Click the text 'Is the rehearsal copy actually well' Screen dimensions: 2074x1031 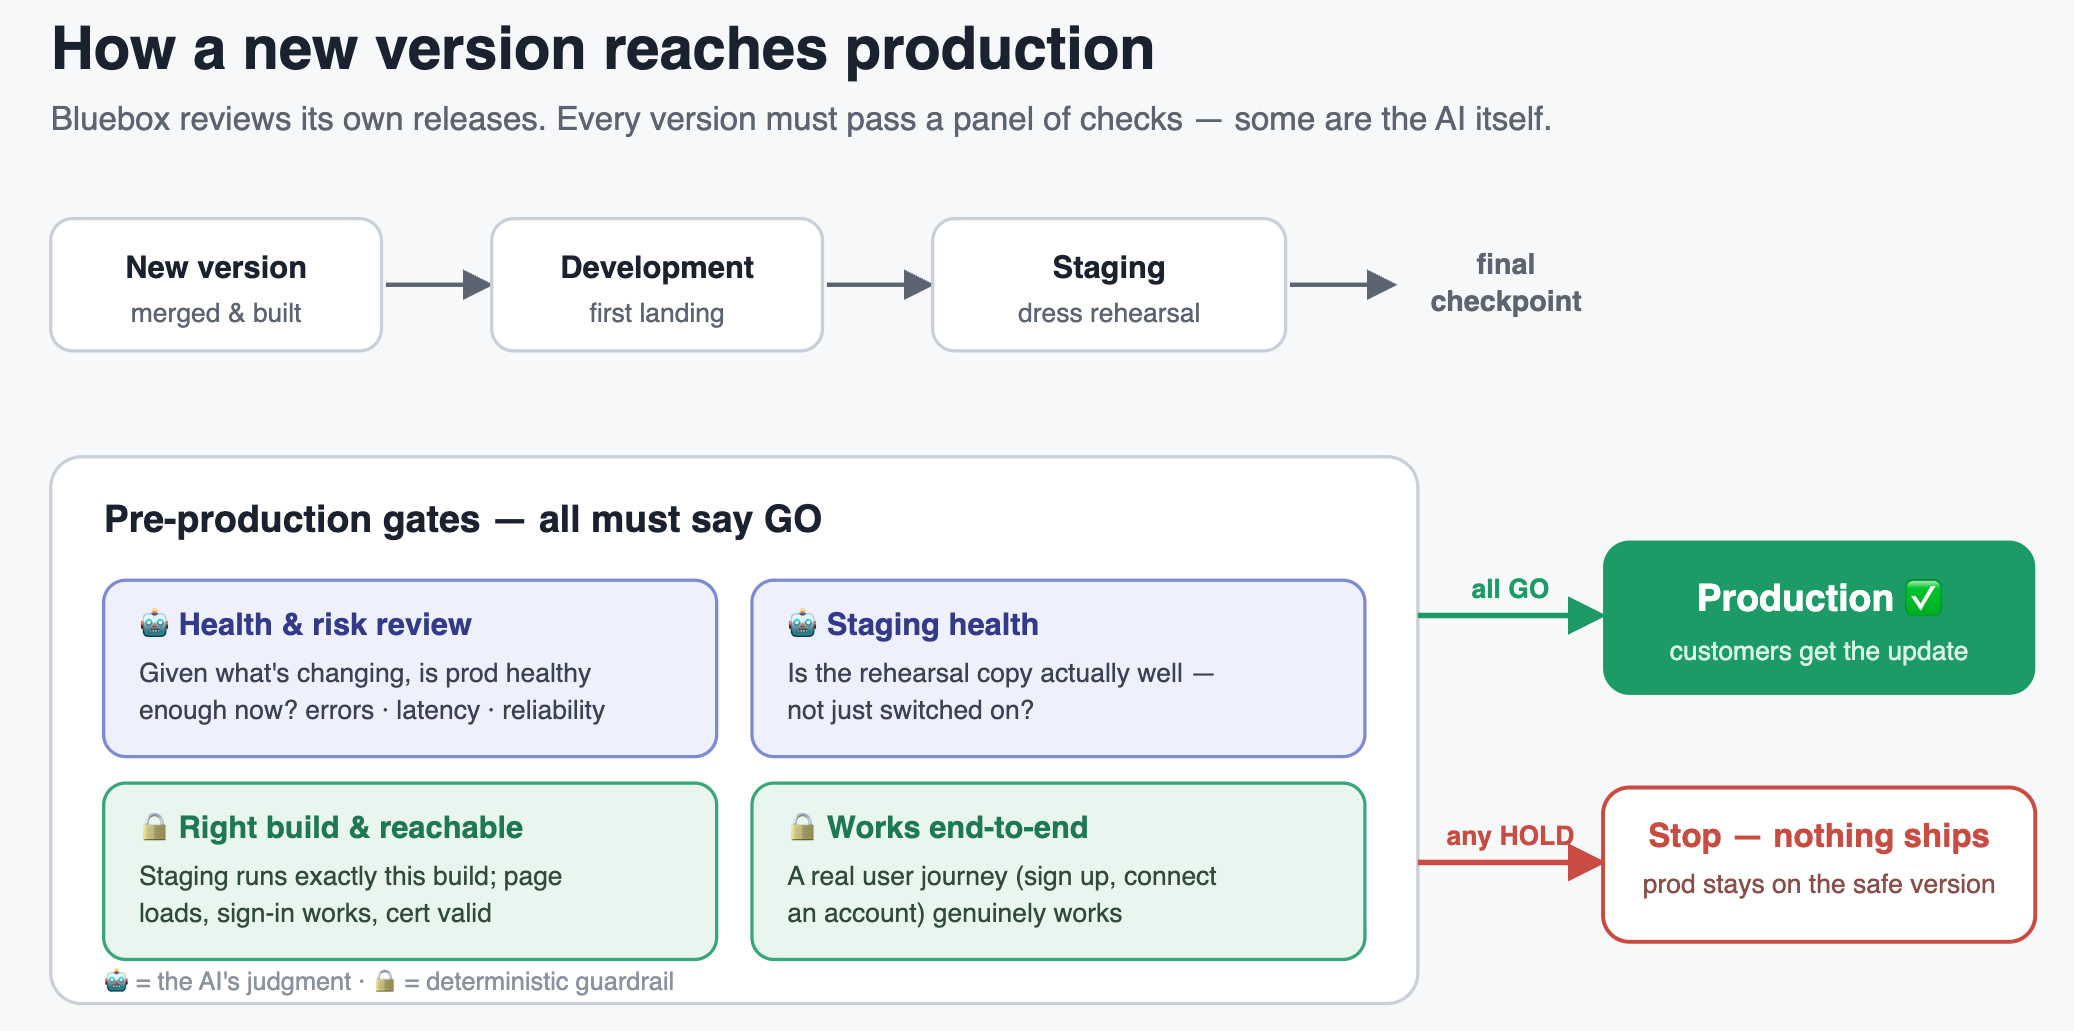point(985,673)
